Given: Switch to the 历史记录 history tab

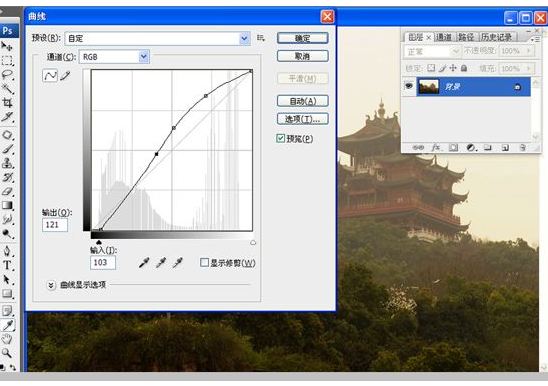Looking at the screenshot, I should click(496, 37).
